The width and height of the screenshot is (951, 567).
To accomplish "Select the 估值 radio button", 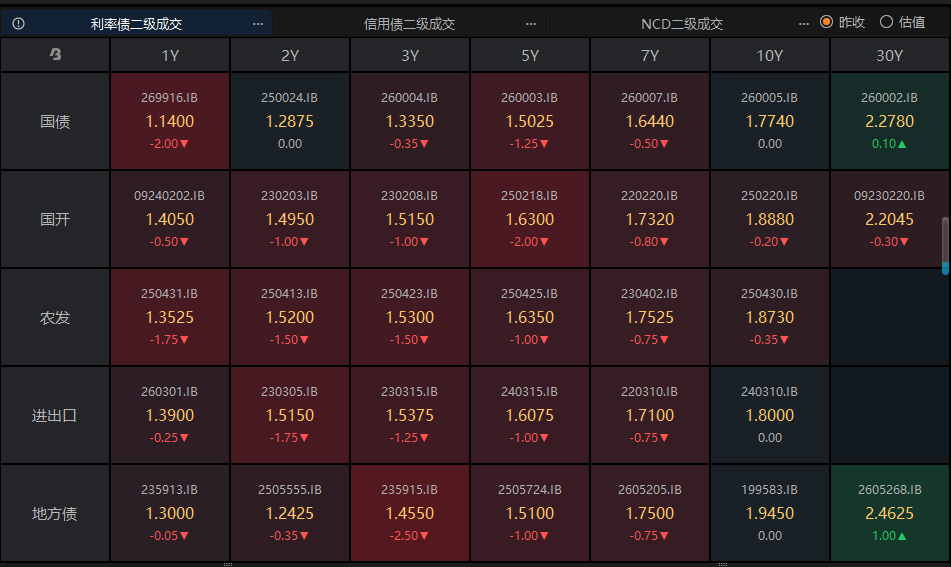I will point(886,22).
